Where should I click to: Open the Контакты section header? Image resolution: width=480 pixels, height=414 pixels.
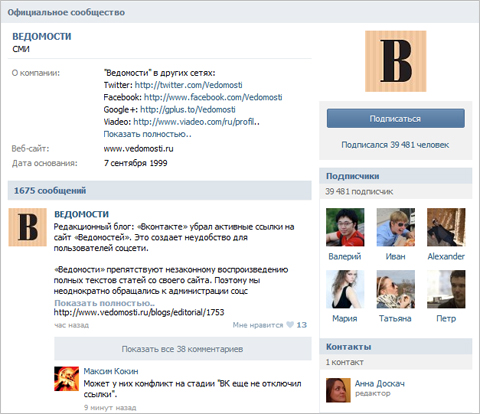pyautogui.click(x=396, y=347)
